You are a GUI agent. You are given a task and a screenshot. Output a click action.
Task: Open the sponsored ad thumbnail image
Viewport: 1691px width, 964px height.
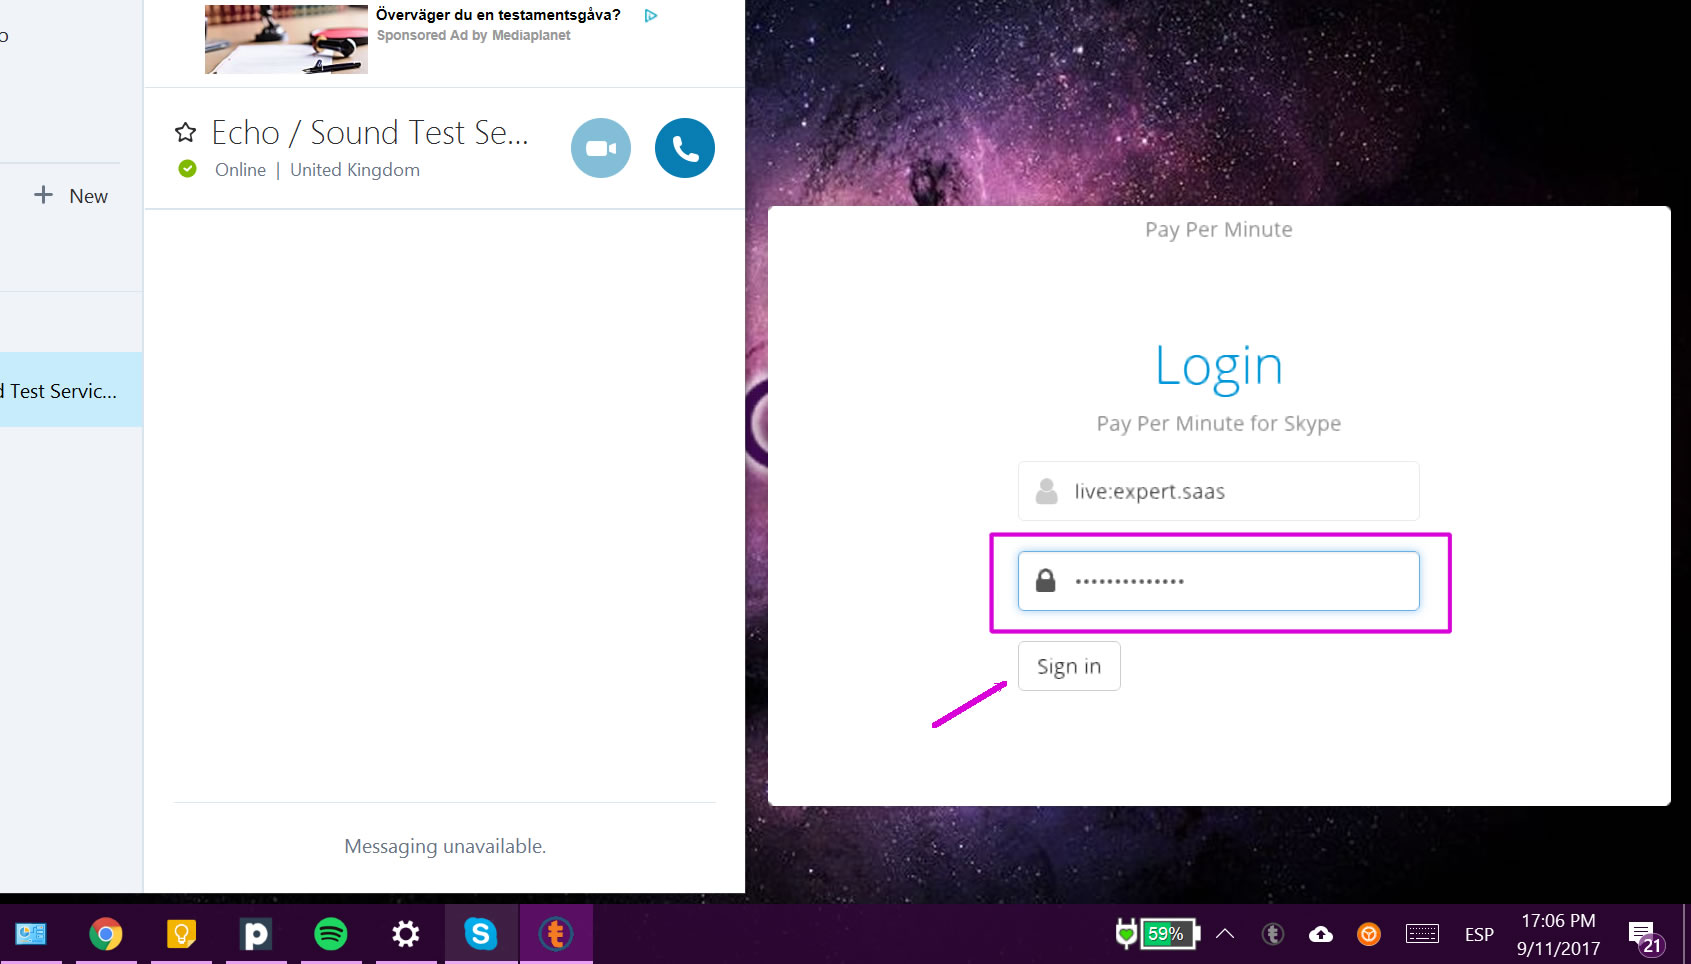tap(286, 40)
